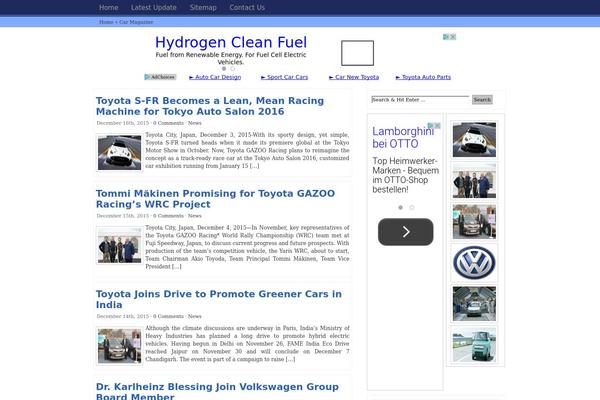600x400 pixels.
Task: Click December 14th, 2015 date text
Action: point(122,316)
